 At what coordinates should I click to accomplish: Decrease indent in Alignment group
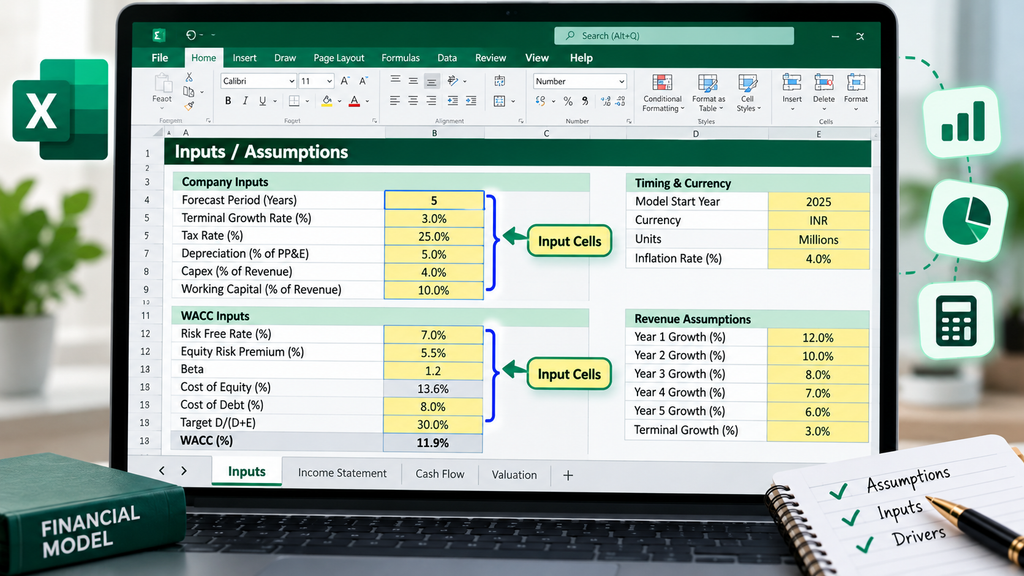[x=453, y=101]
